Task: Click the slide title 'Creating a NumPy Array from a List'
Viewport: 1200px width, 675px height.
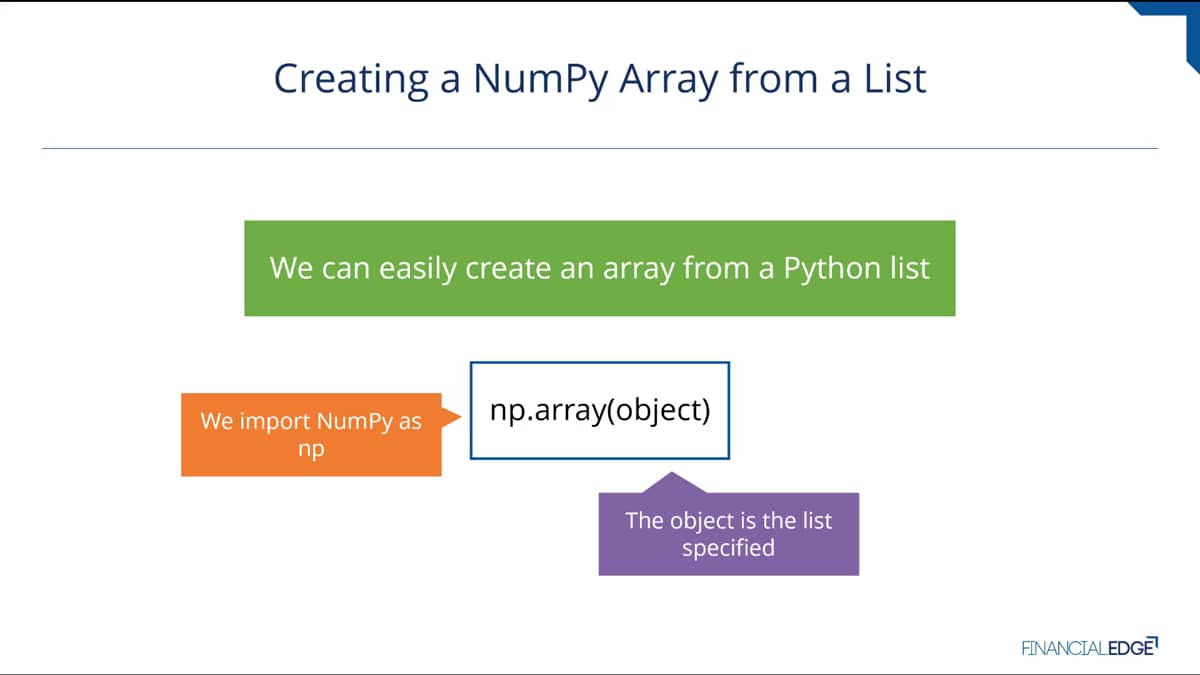Action: tap(600, 79)
